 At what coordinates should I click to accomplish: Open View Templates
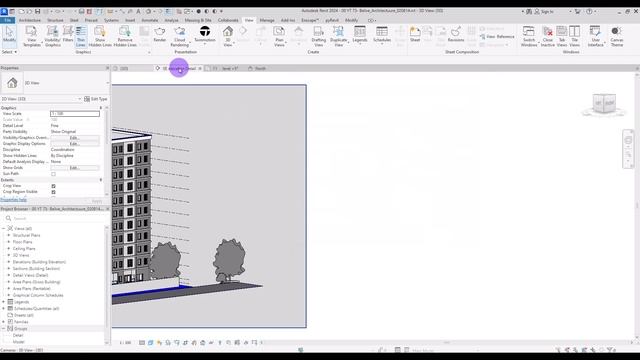31,36
